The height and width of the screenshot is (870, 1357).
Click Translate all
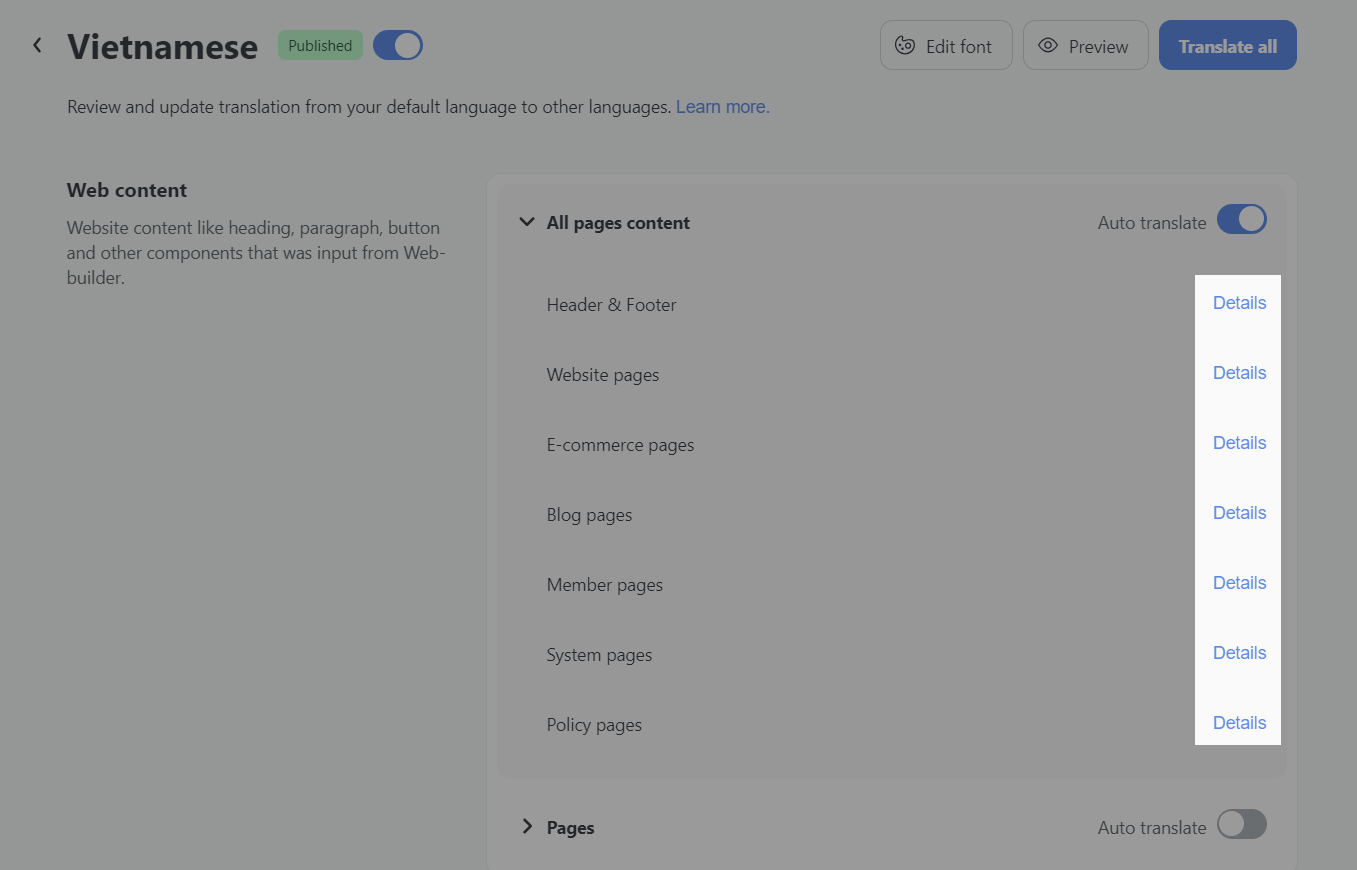pos(1227,46)
